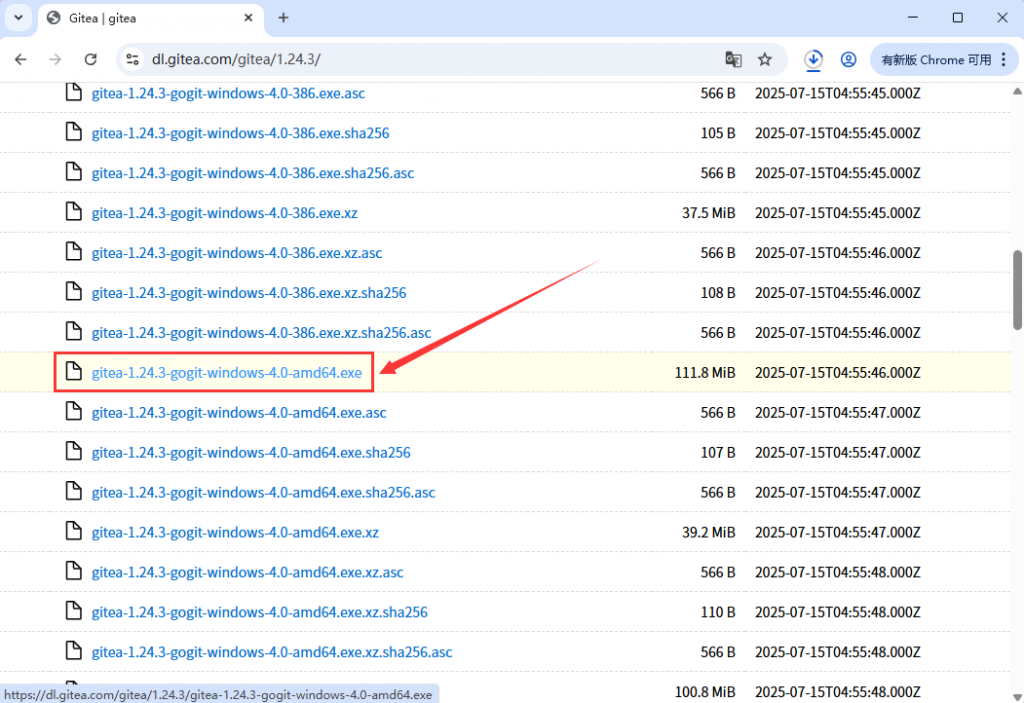Click file icon beside amd64.exe.xz entry
This screenshot has width=1024, height=703.
73,532
